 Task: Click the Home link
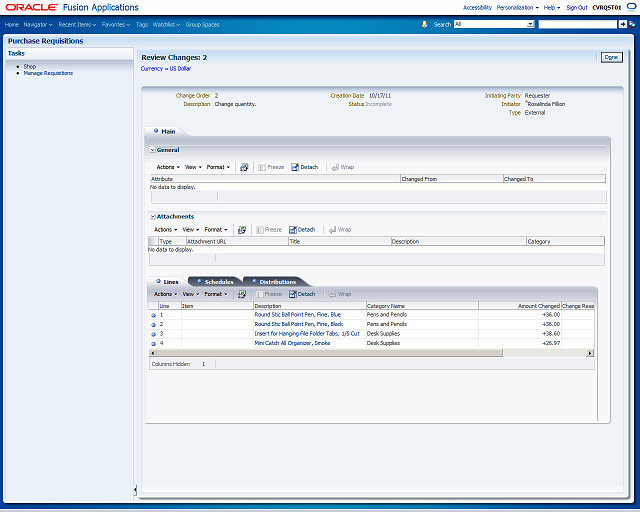click(x=11, y=25)
